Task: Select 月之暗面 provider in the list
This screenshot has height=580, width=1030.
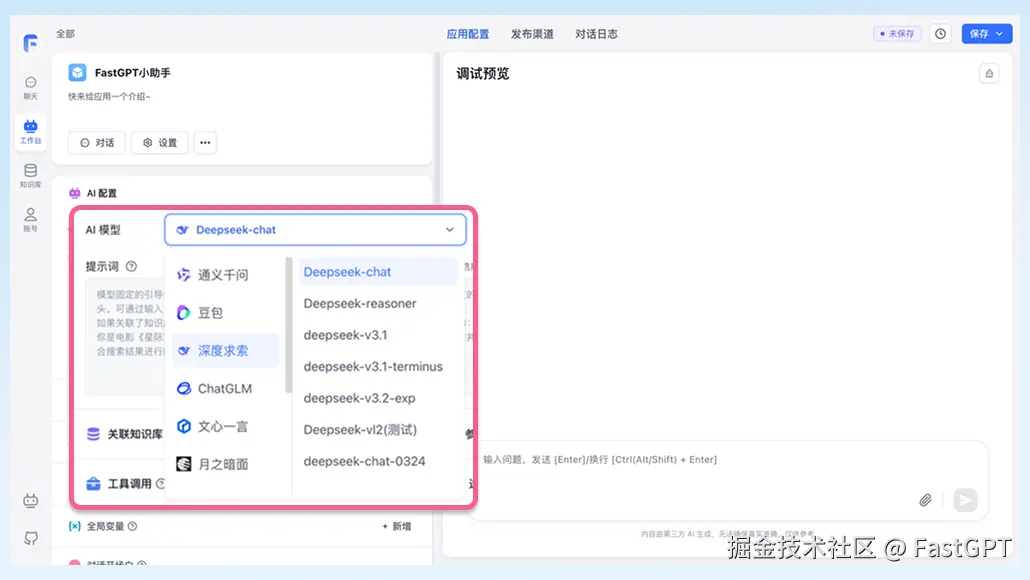Action: click(x=225, y=464)
